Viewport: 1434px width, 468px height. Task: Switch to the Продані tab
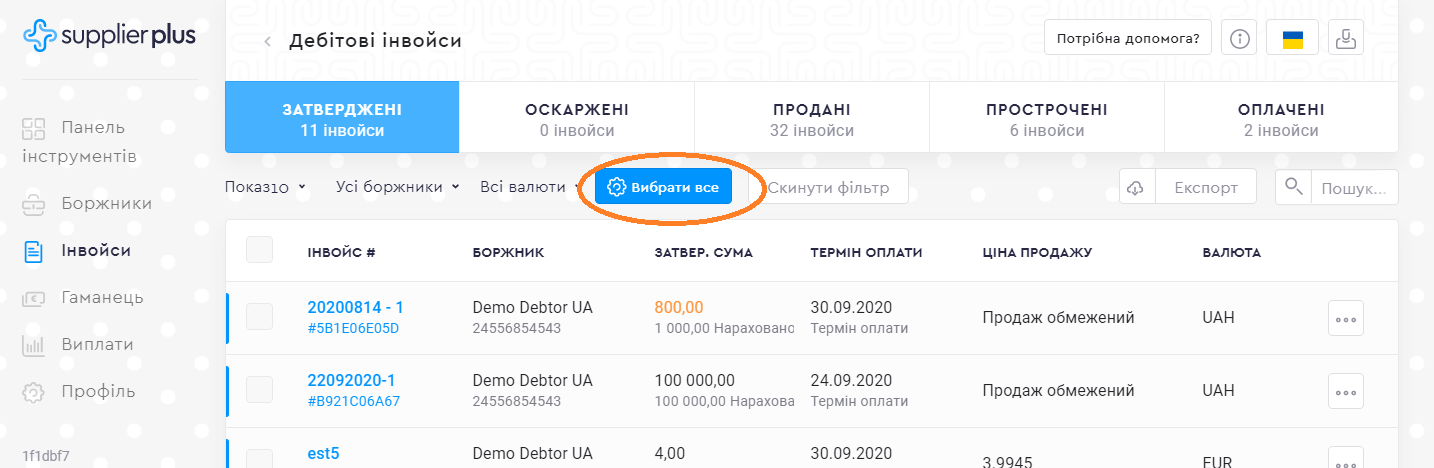(811, 119)
